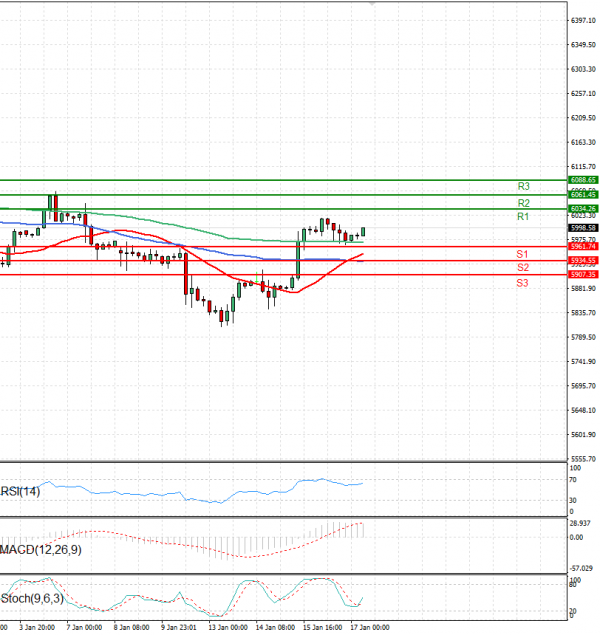Screen dimensions: 600x635
Task: Select the S3 support label
Action: (522, 284)
